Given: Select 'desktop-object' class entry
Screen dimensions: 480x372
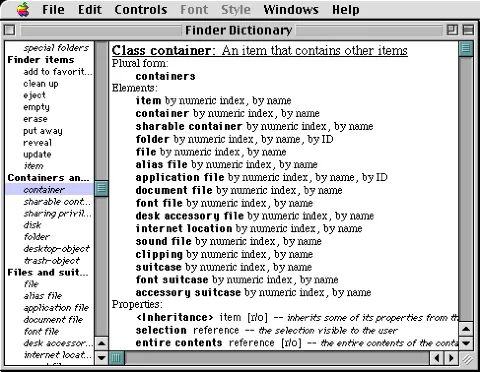Looking at the screenshot, I should pos(56,249).
